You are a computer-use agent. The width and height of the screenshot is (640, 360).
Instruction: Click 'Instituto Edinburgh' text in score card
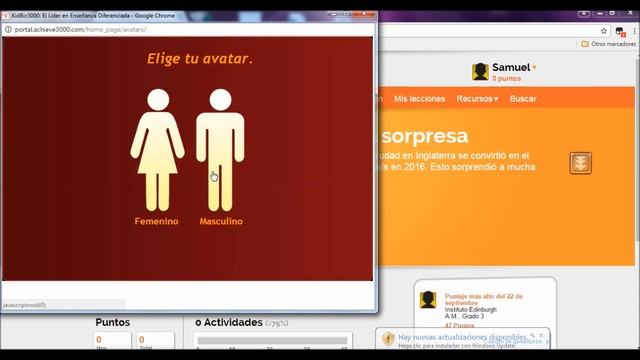coord(471,310)
